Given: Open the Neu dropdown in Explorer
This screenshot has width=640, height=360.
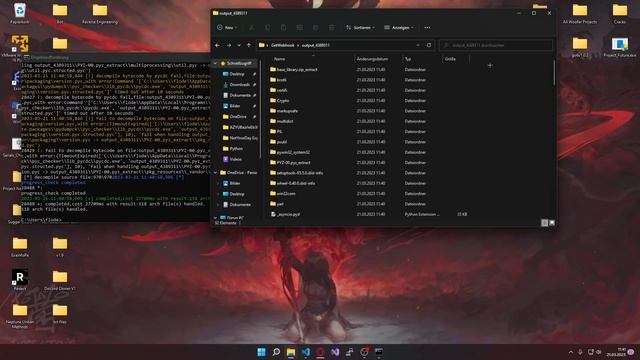Looking at the screenshot, I should click(227, 27).
